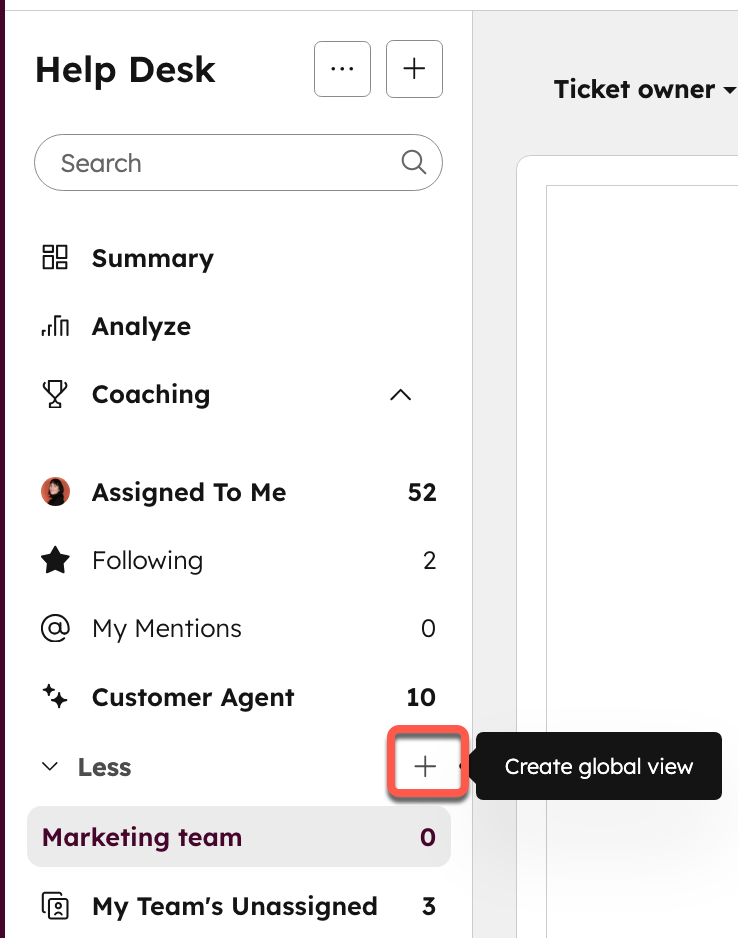Open Assigned To Me showing 52 tickets
The height and width of the screenshot is (938, 738).
(x=188, y=492)
